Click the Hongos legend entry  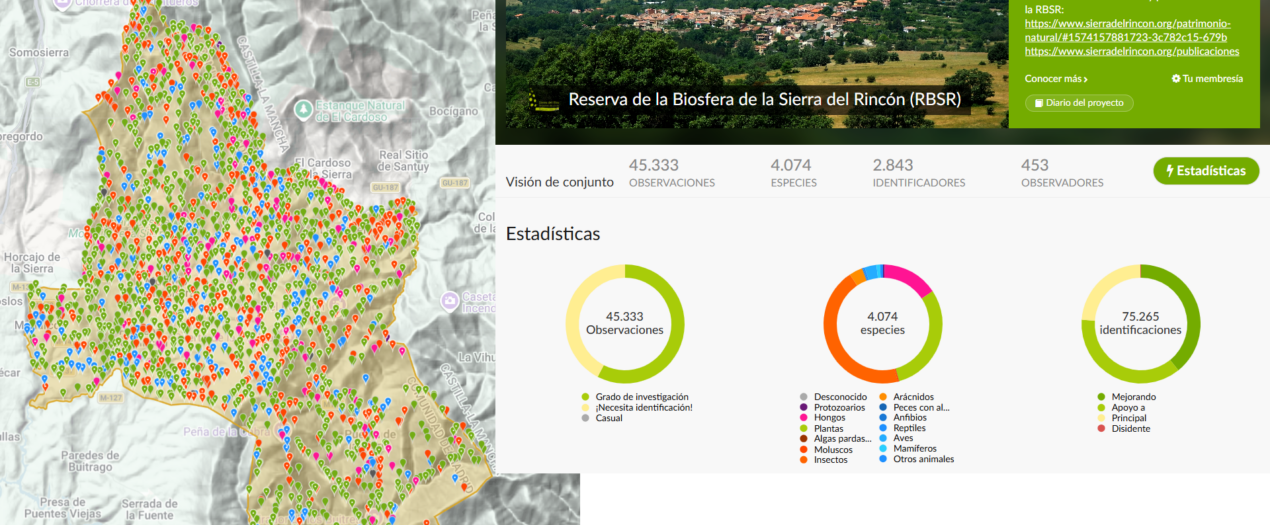[x=821, y=418]
